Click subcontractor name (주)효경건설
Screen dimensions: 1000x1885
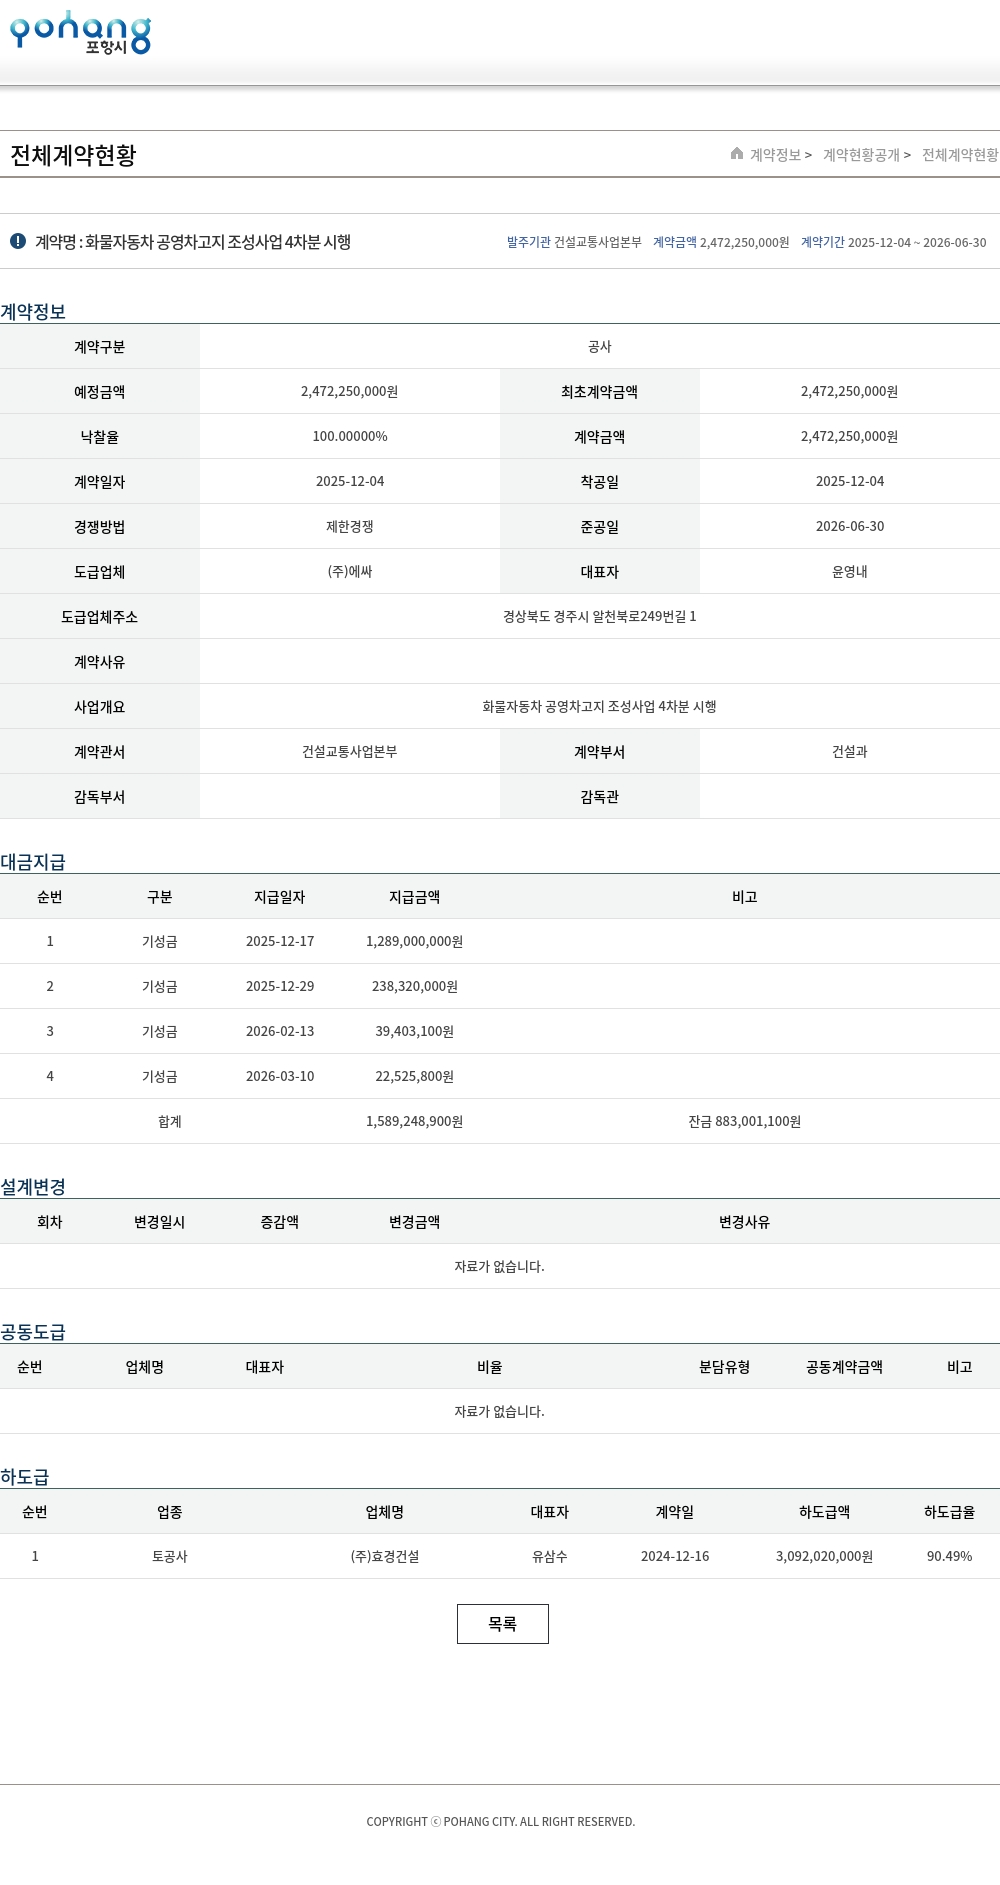click(385, 1557)
